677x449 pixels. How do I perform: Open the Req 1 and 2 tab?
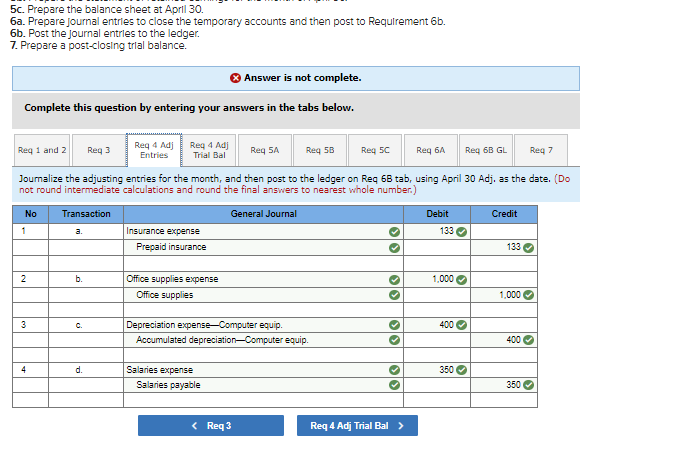pos(42,150)
